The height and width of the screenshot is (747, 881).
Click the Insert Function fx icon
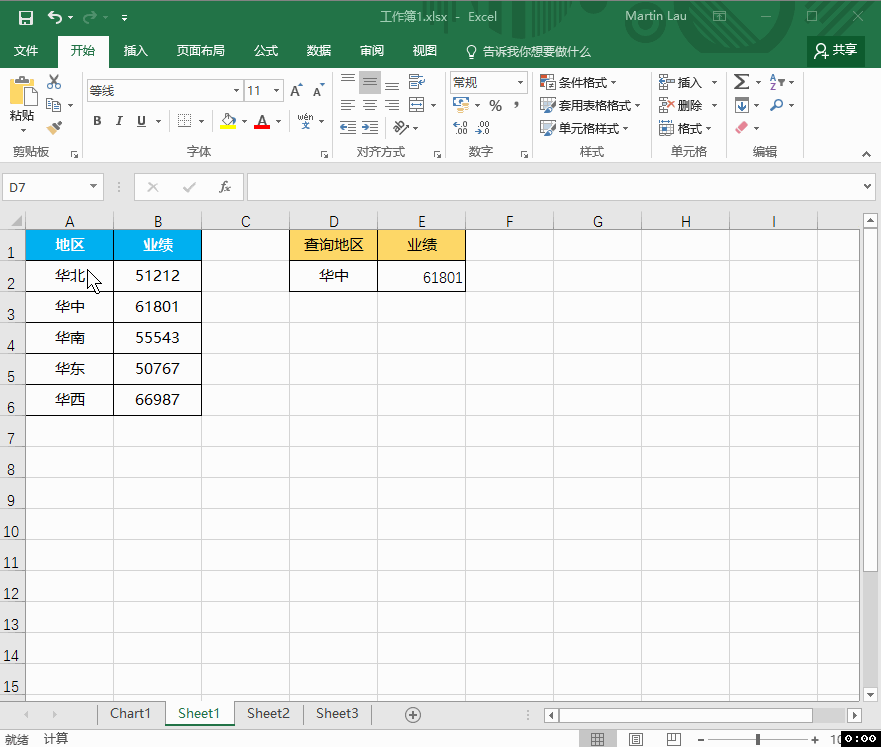point(225,187)
